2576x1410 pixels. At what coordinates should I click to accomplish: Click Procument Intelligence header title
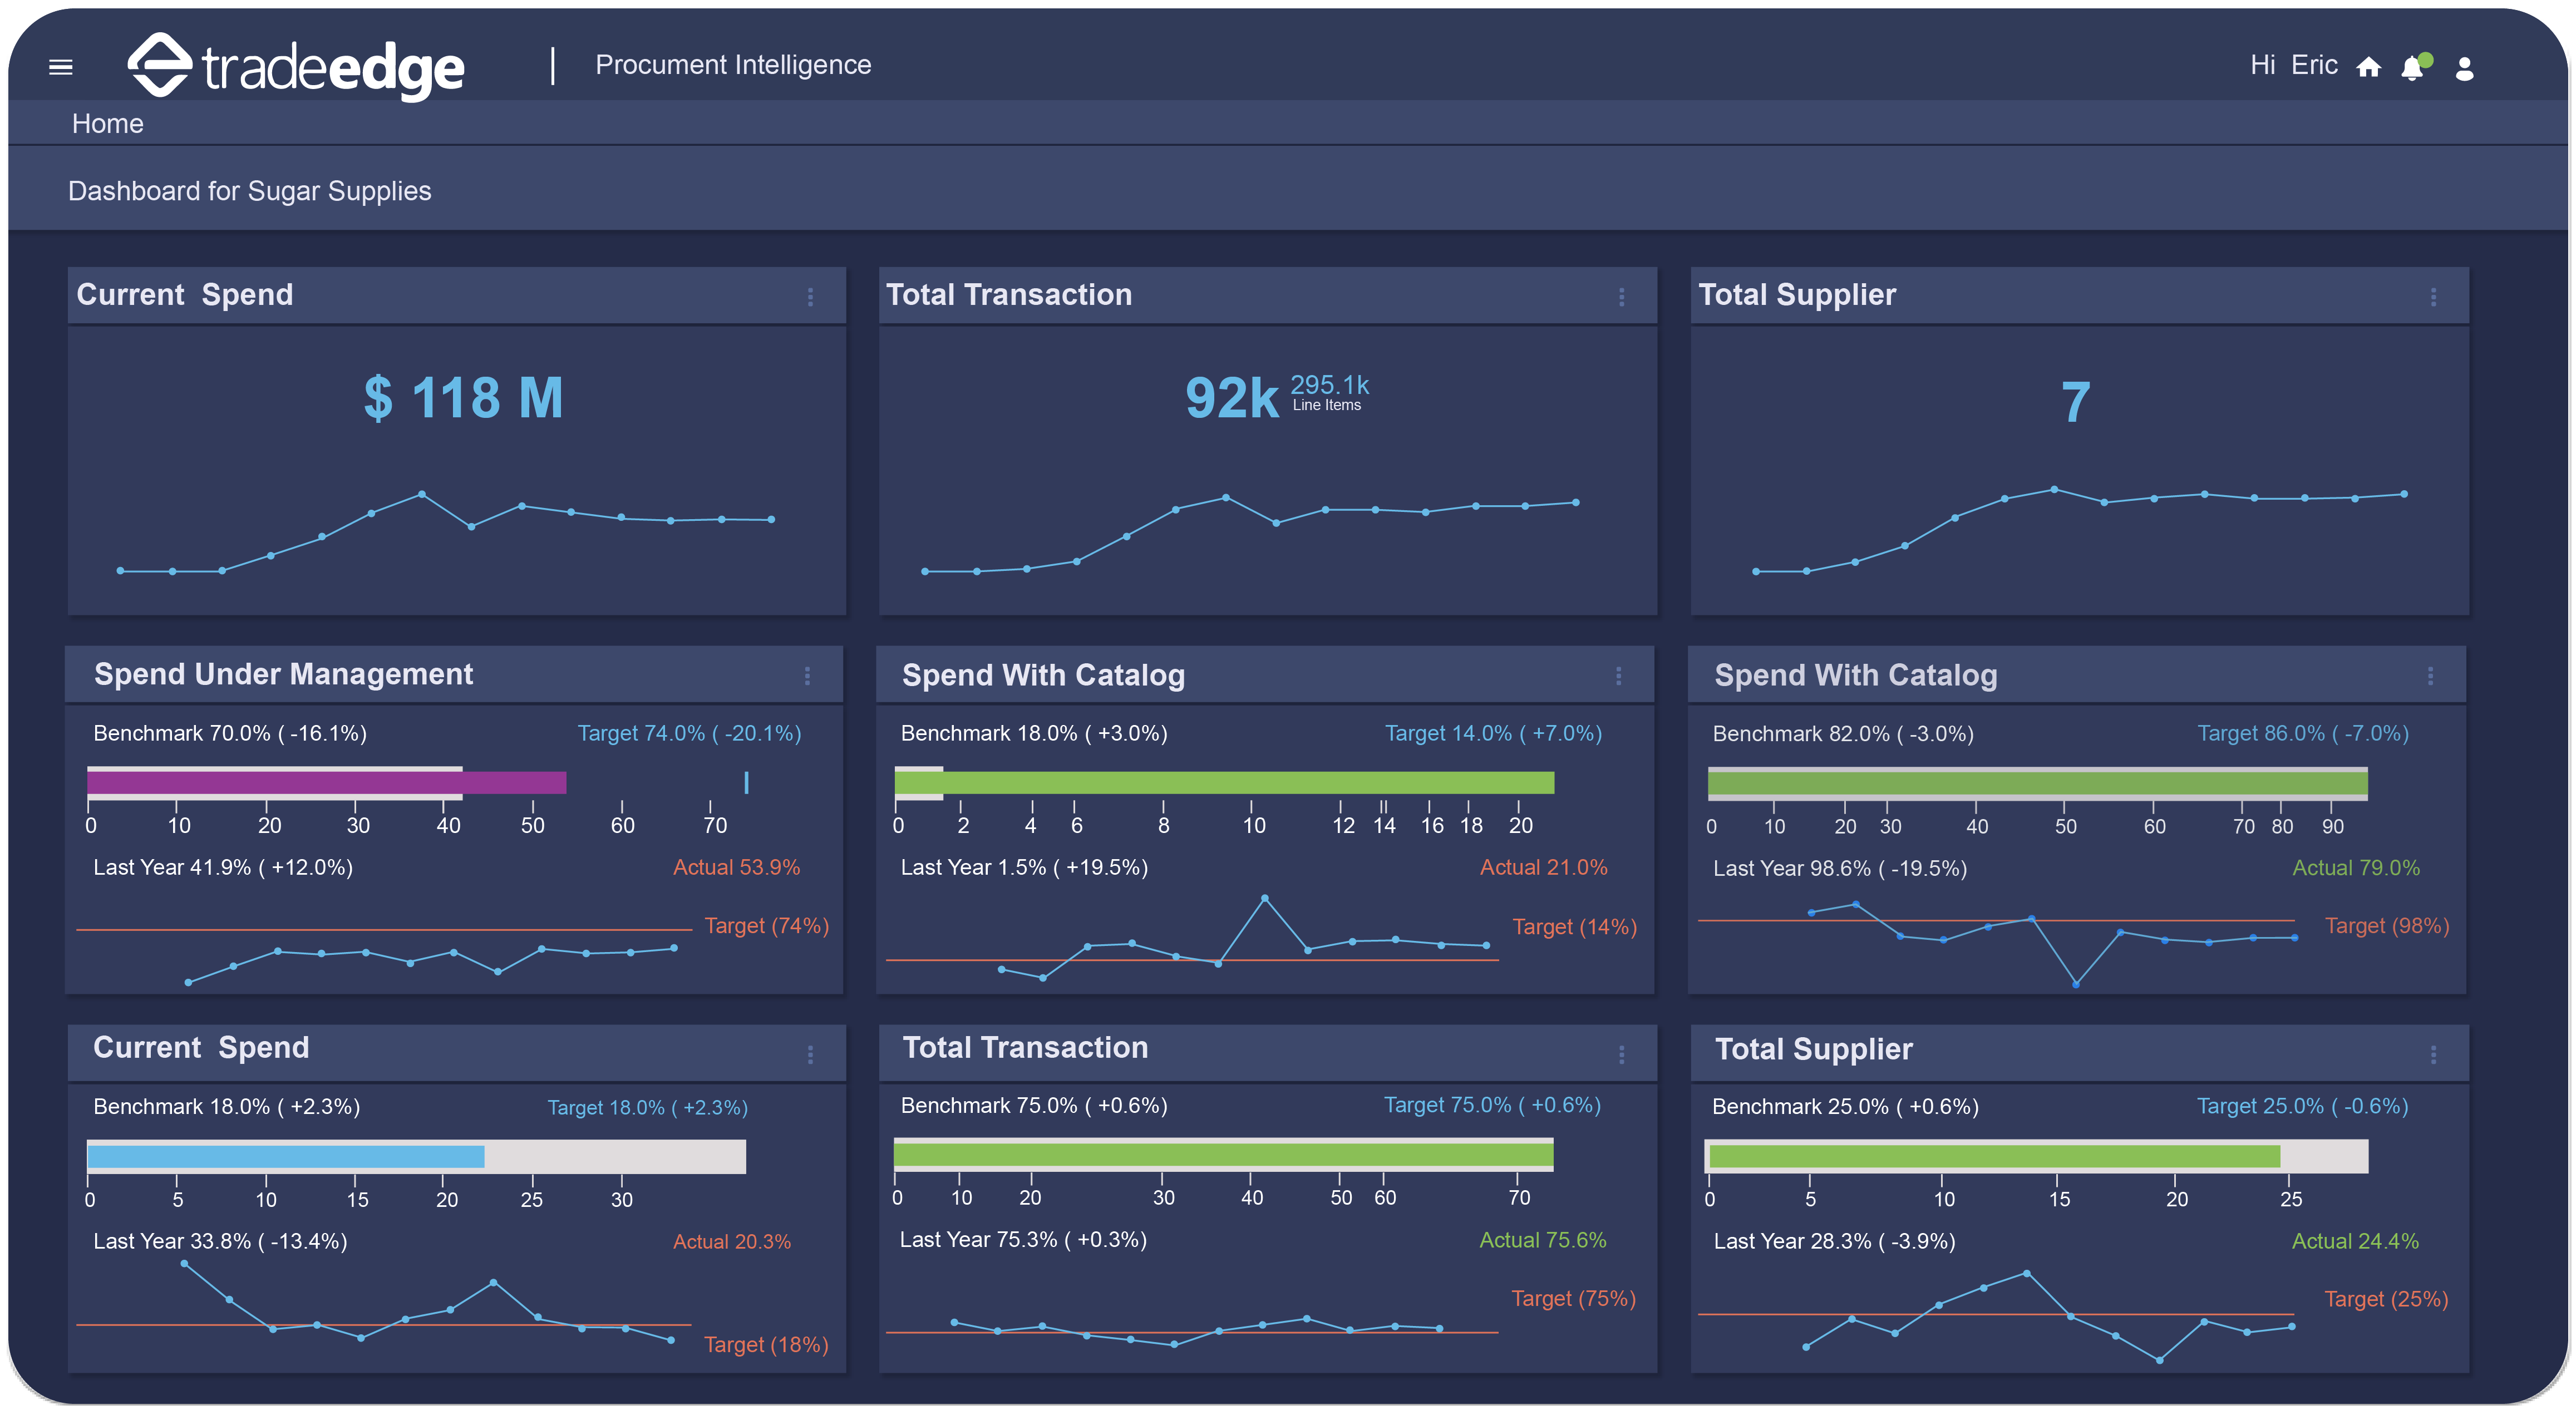[x=732, y=65]
